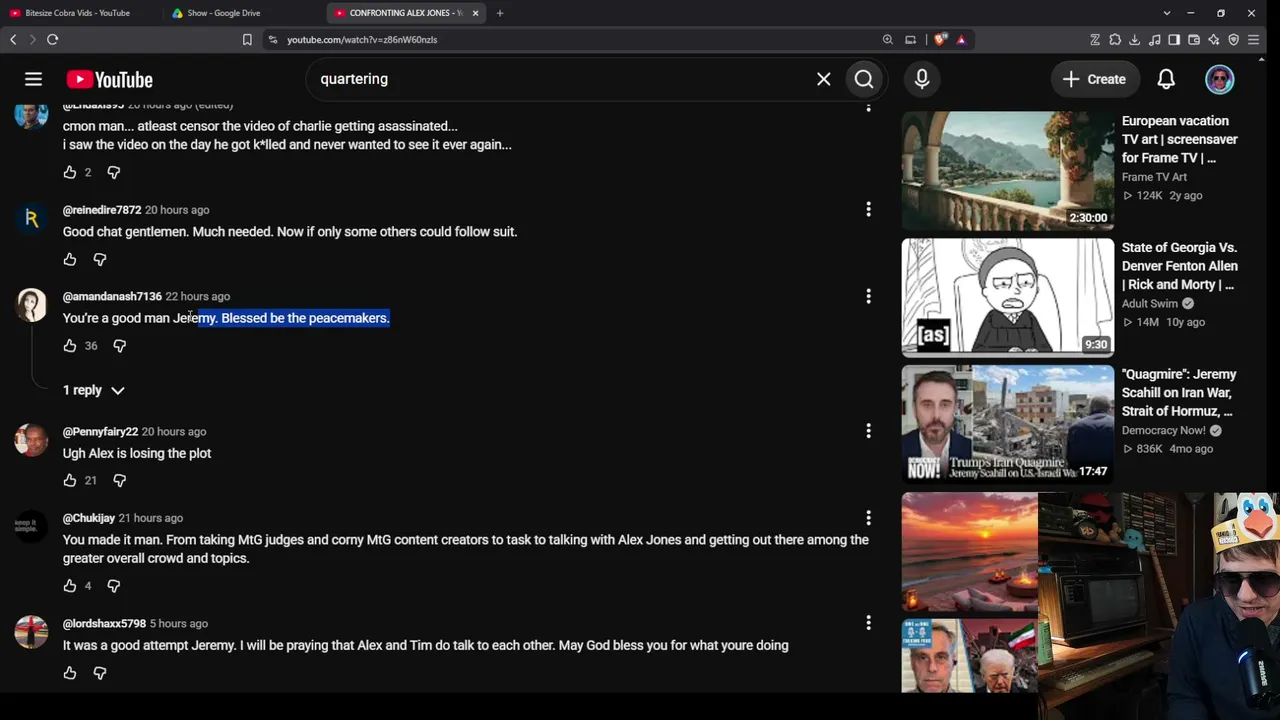This screenshot has height=720, width=1280.
Task: Click the Create button
Action: pyautogui.click(x=1094, y=79)
